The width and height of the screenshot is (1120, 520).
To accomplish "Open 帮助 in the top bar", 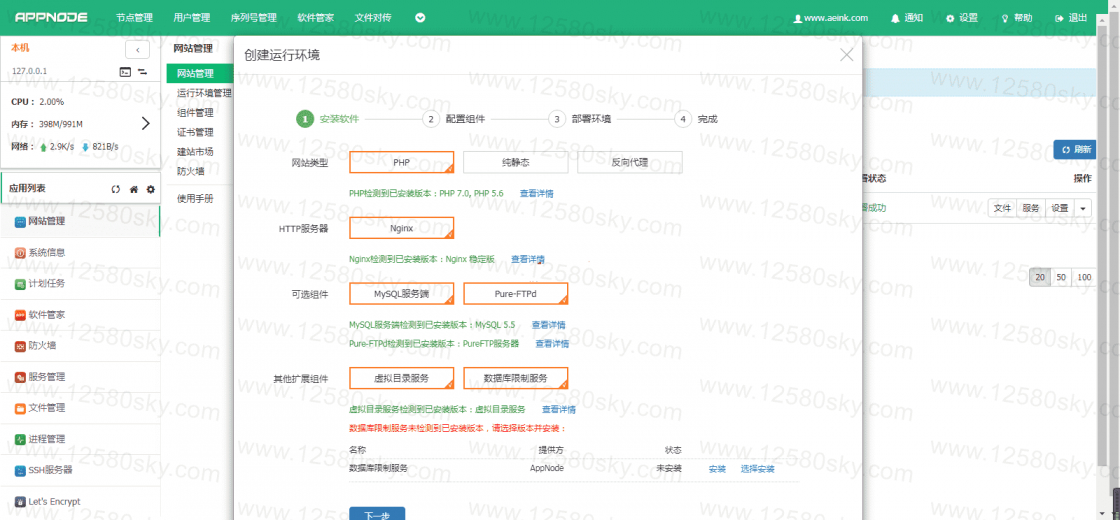I will pos(1016,18).
